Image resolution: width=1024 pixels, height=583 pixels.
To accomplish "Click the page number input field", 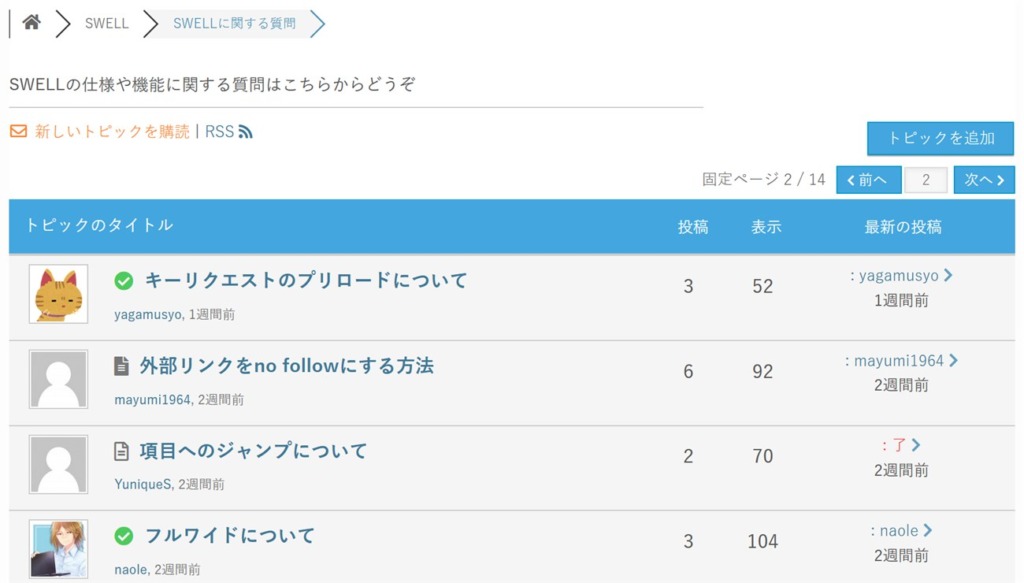I will (926, 180).
